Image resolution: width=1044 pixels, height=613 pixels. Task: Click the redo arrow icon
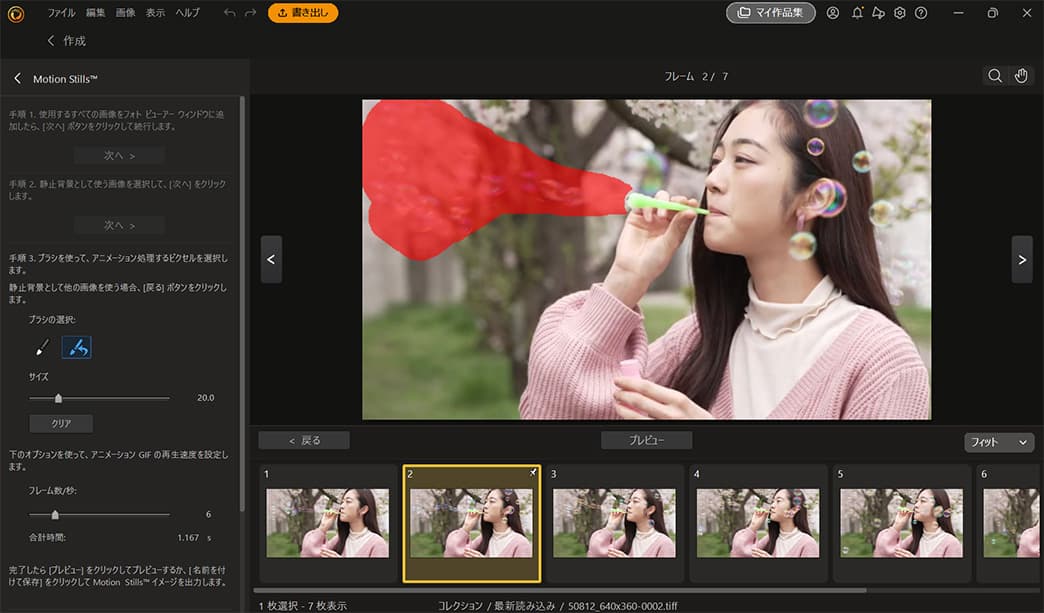[250, 13]
